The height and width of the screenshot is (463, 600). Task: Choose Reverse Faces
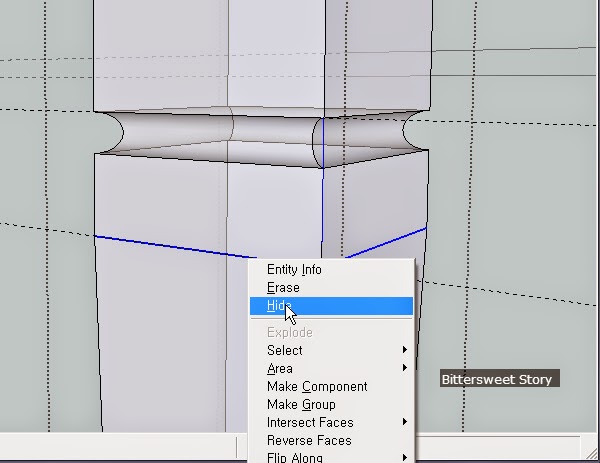tap(331, 440)
